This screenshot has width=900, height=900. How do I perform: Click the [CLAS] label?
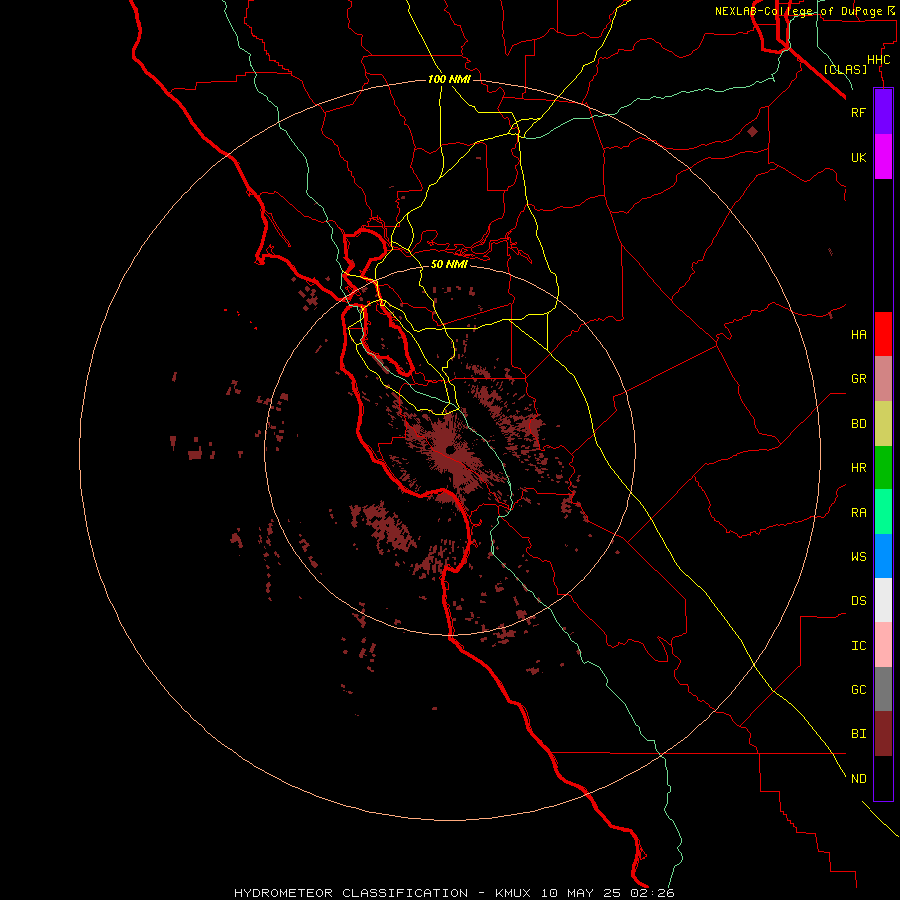point(845,69)
